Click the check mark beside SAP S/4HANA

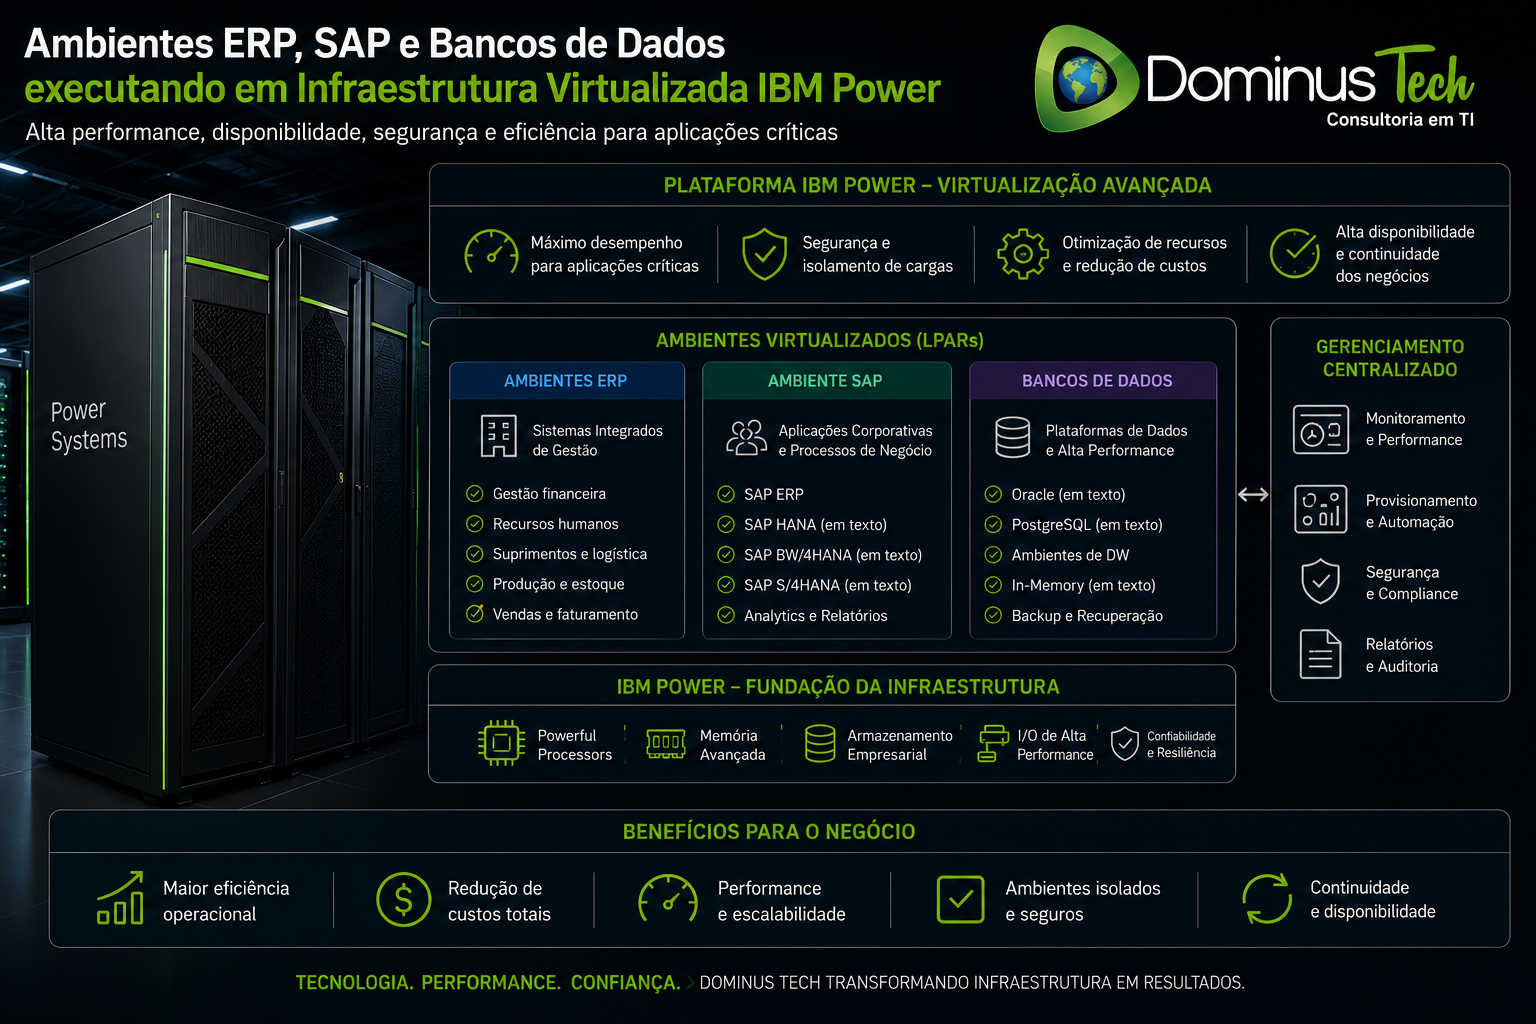click(x=726, y=585)
